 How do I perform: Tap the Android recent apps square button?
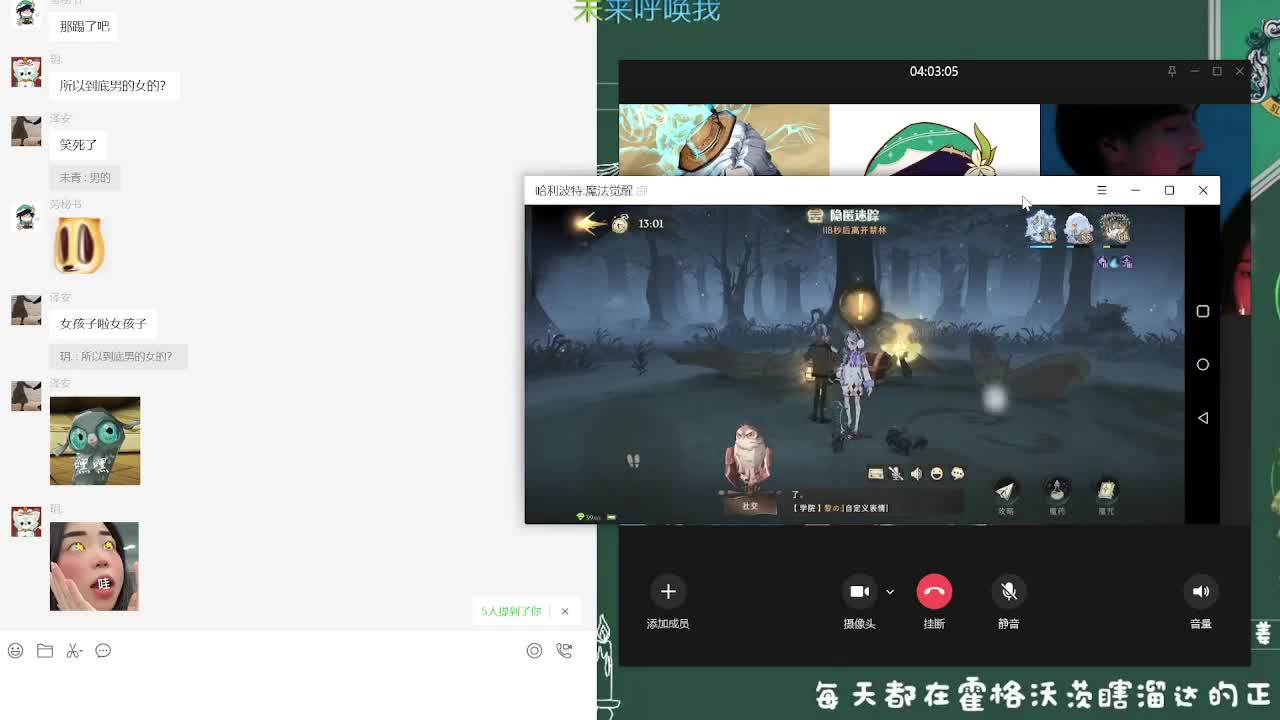(1203, 311)
